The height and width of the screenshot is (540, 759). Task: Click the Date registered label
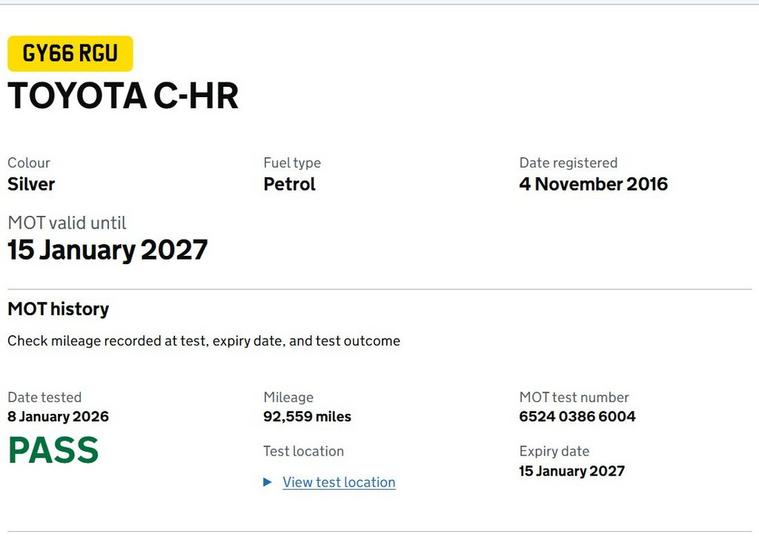(568, 163)
